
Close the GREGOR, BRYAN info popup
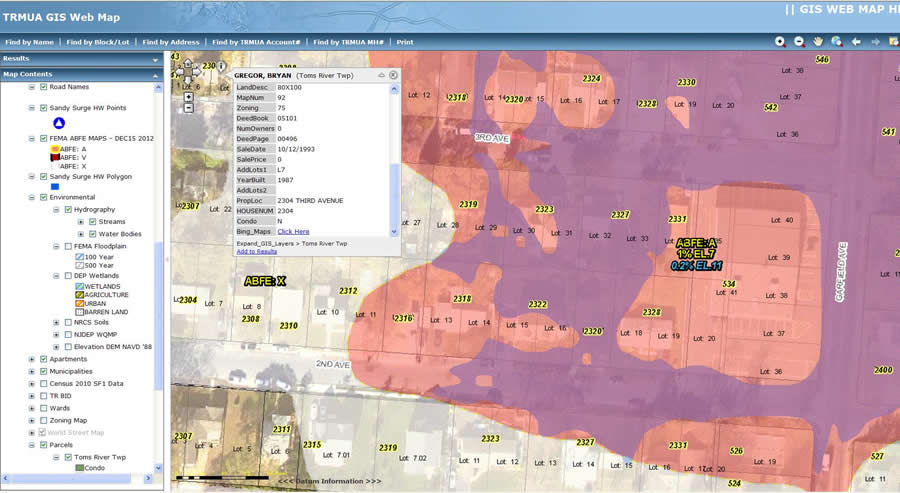pos(394,75)
